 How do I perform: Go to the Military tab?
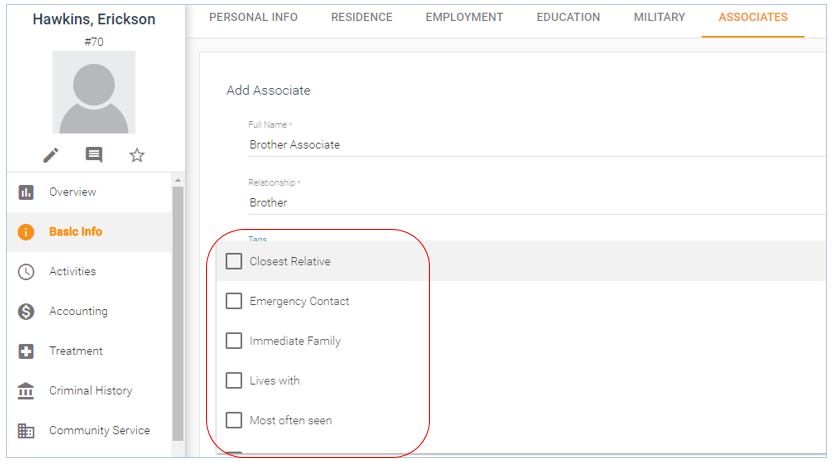[x=659, y=18]
